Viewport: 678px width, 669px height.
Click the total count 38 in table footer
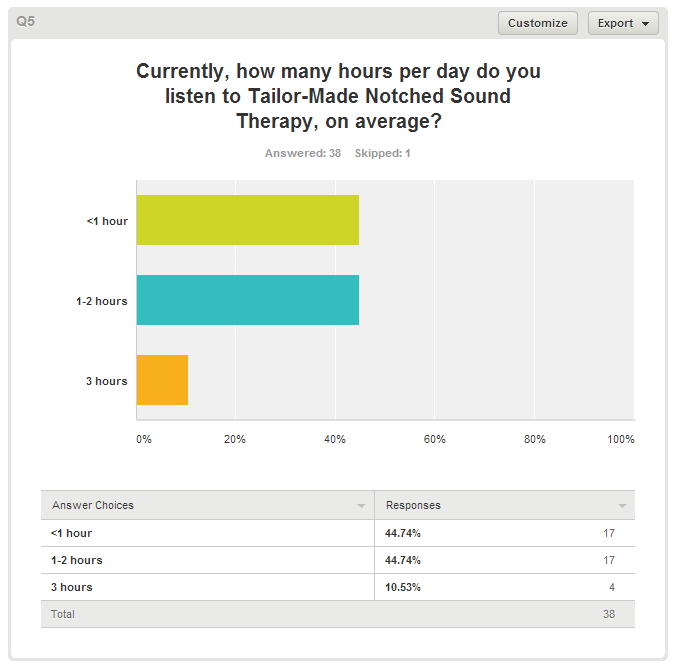(x=608, y=614)
